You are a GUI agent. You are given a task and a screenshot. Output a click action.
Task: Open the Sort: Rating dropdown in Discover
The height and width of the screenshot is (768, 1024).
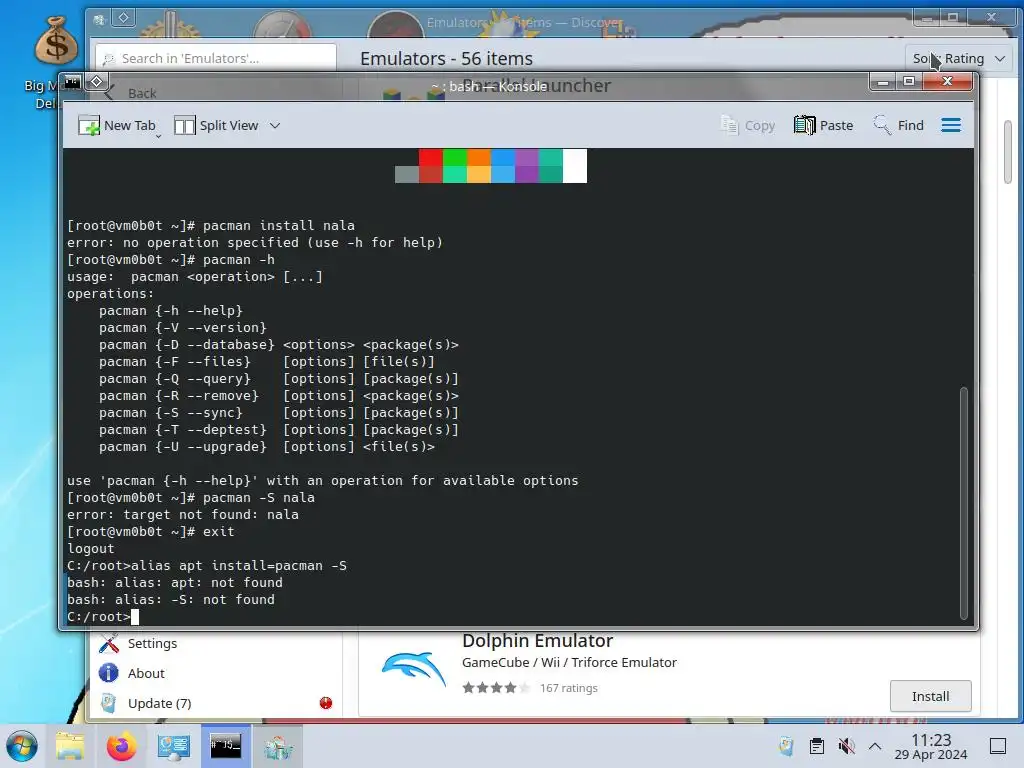[x=959, y=58]
